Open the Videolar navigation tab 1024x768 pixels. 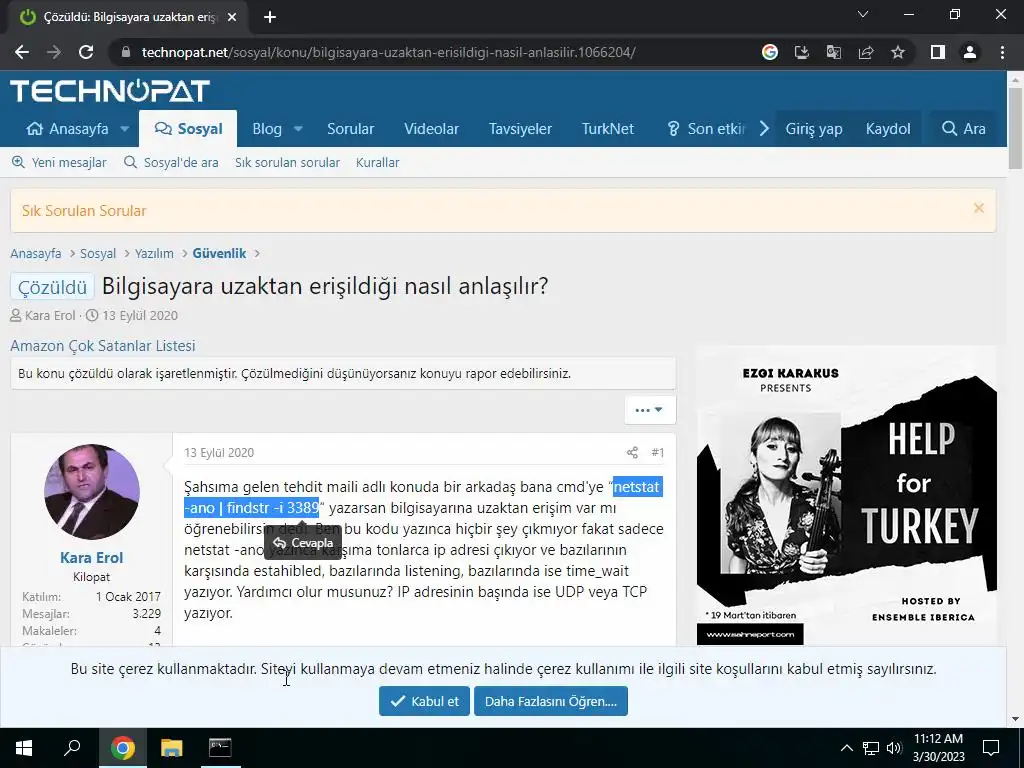pos(431,129)
